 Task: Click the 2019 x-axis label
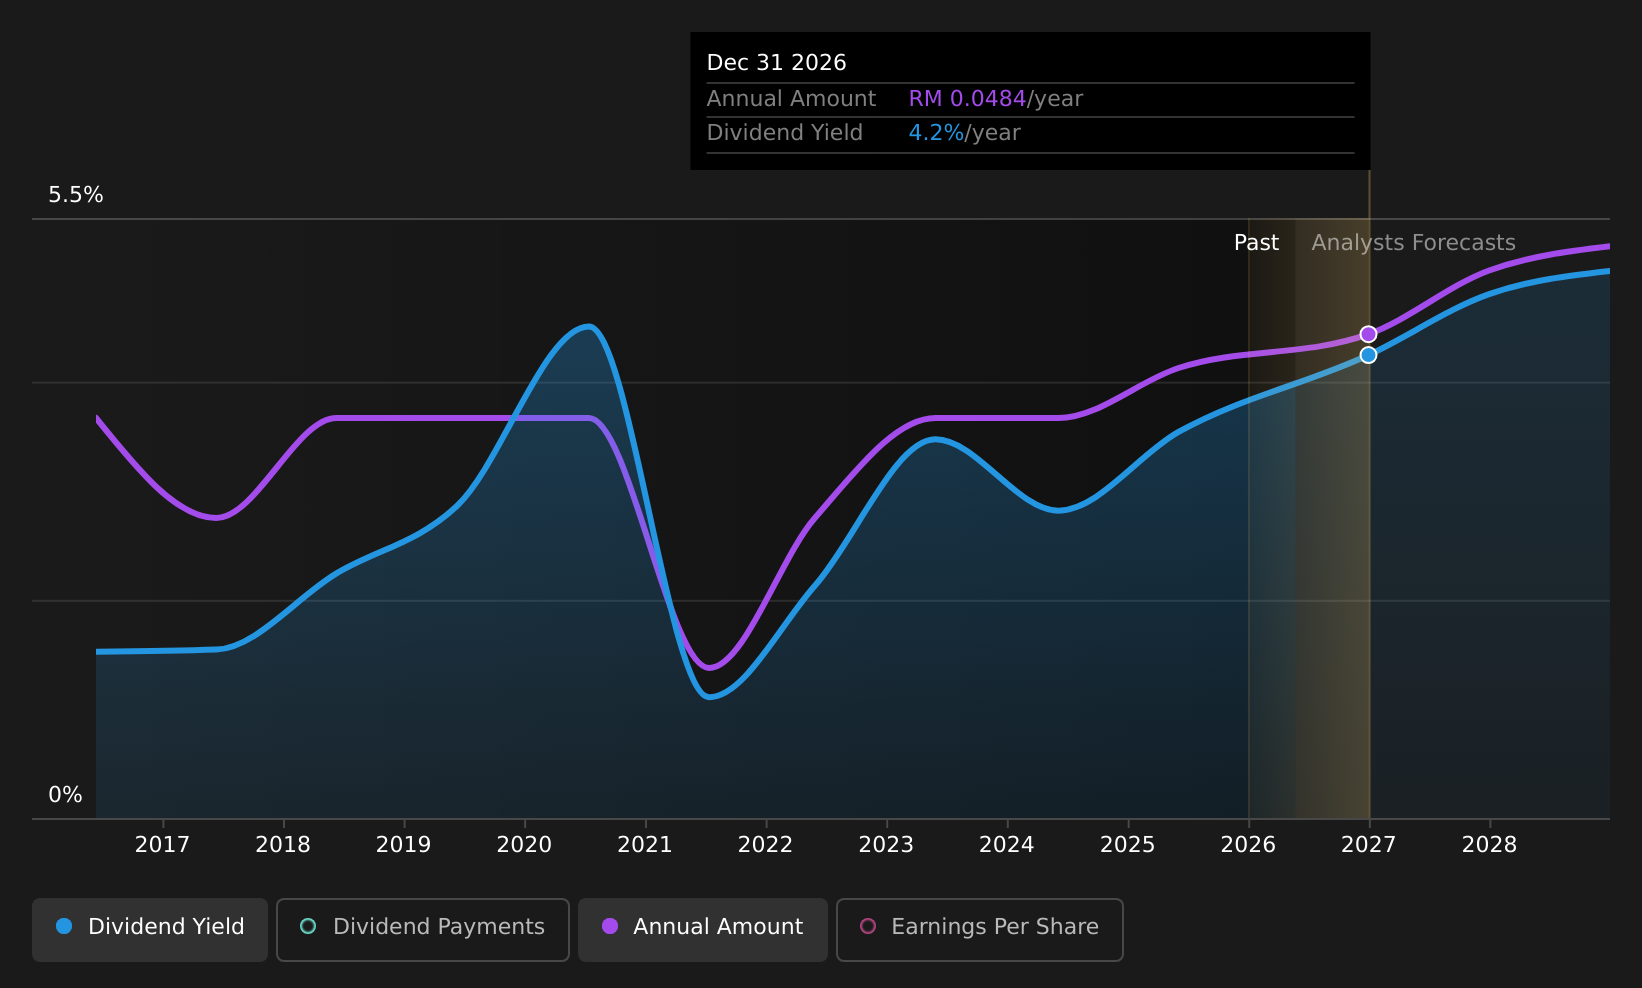(x=403, y=845)
